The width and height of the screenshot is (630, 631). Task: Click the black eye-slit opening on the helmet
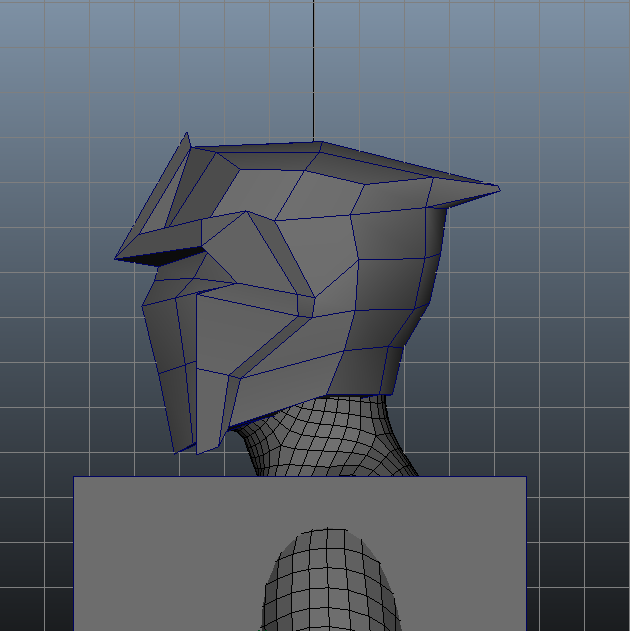pyautogui.click(x=163, y=257)
